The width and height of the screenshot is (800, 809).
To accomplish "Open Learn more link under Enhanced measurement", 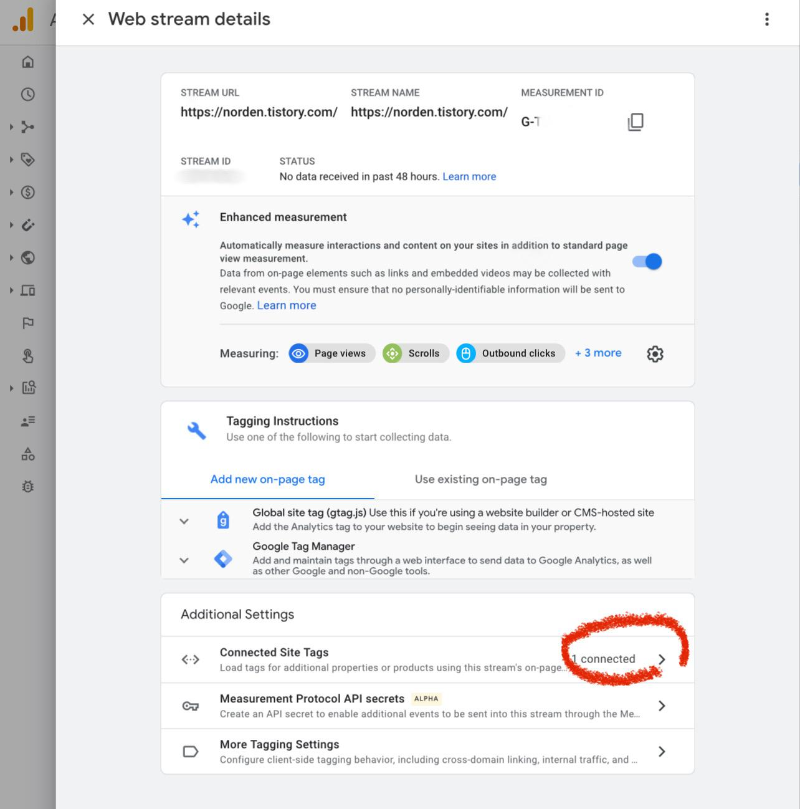I will [x=286, y=305].
